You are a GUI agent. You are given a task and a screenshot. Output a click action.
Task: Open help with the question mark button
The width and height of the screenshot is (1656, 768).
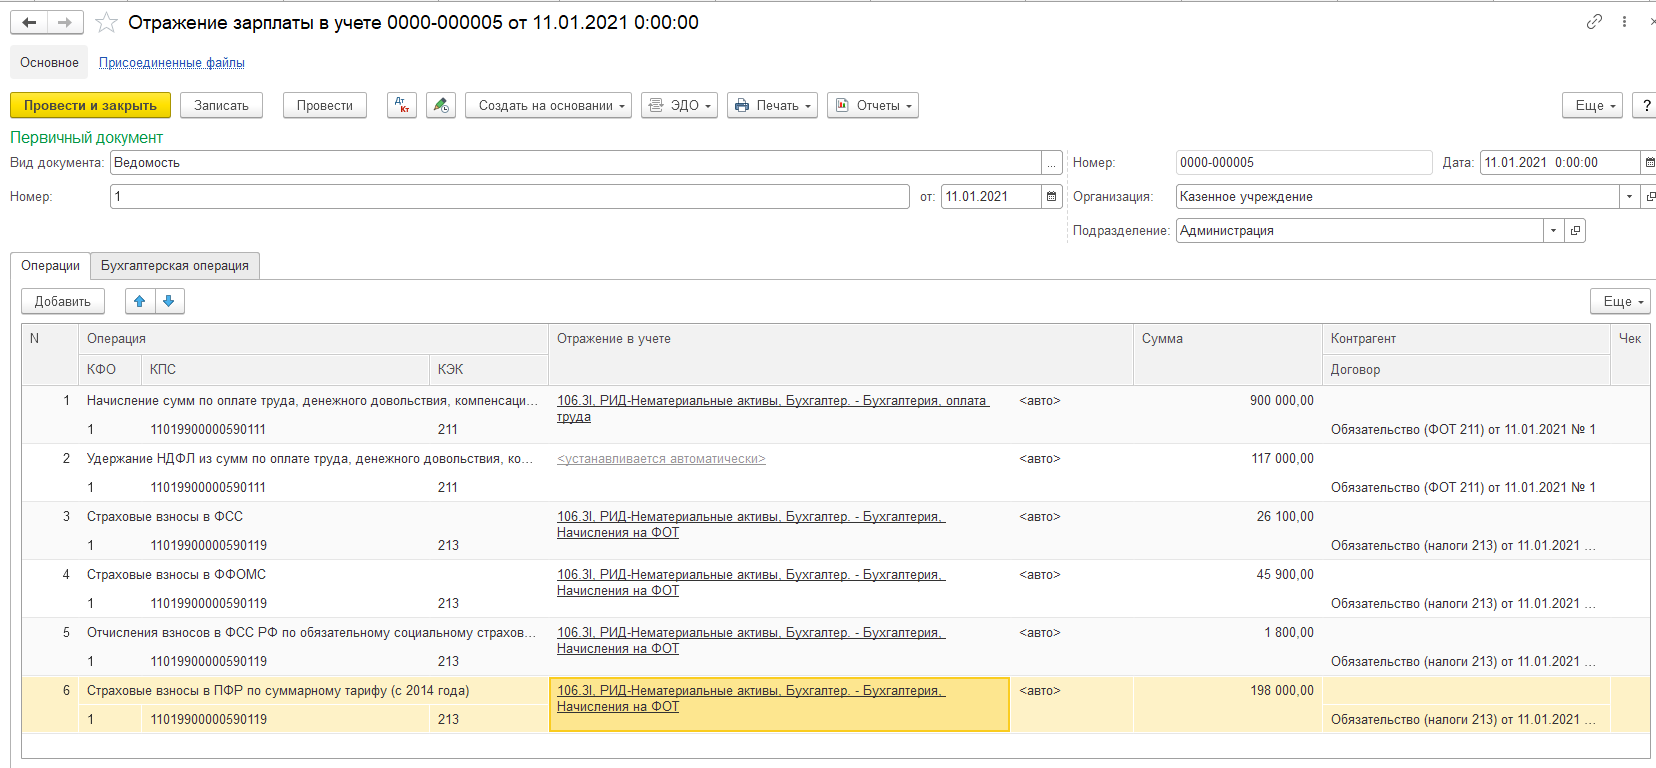(1645, 105)
